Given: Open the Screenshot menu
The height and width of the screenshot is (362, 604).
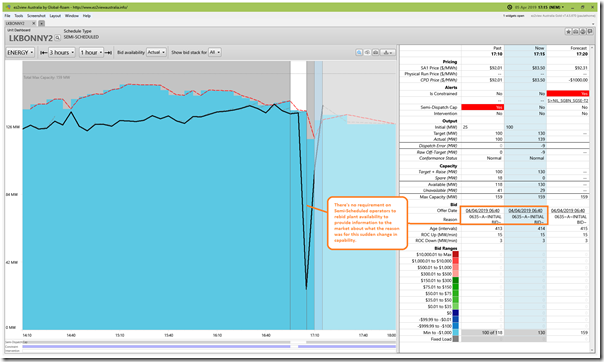Looking at the screenshot, I should [36, 16].
